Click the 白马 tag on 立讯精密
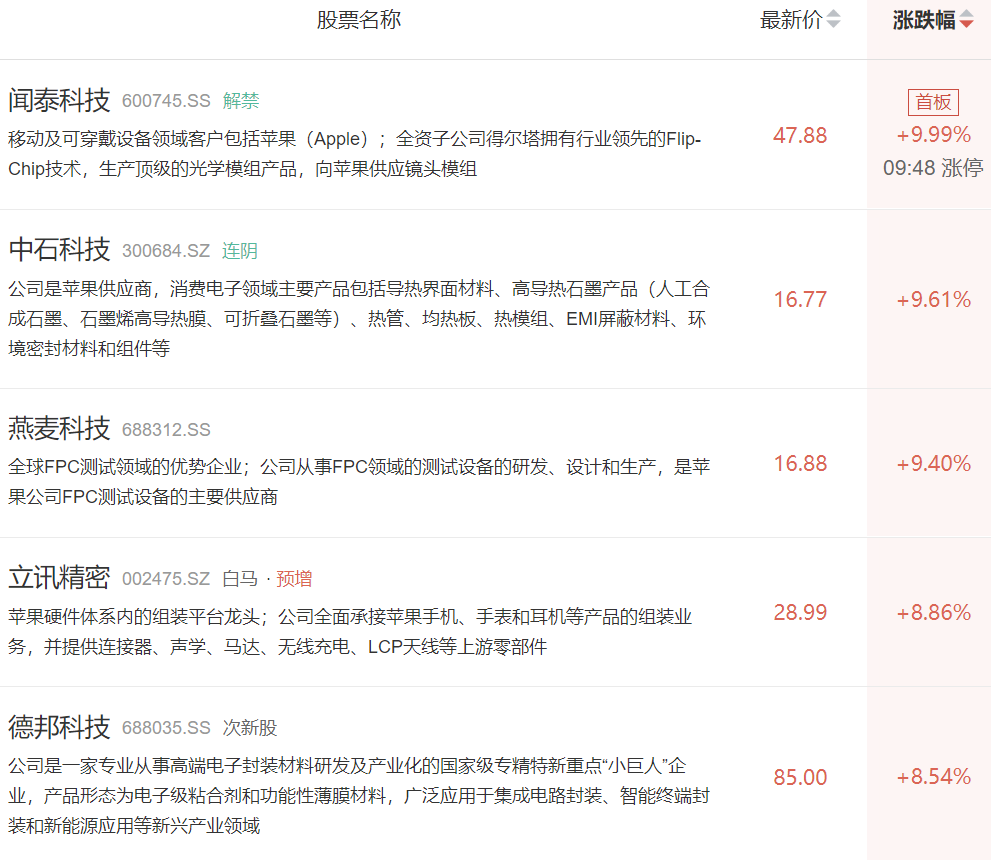991x860 pixels. coord(240,579)
